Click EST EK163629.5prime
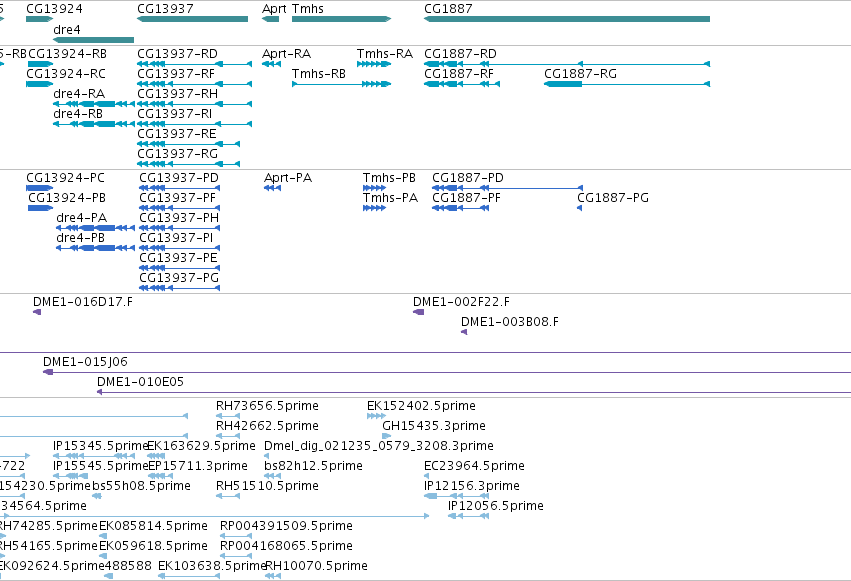Image resolution: width=851 pixels, height=581 pixels. point(156,456)
